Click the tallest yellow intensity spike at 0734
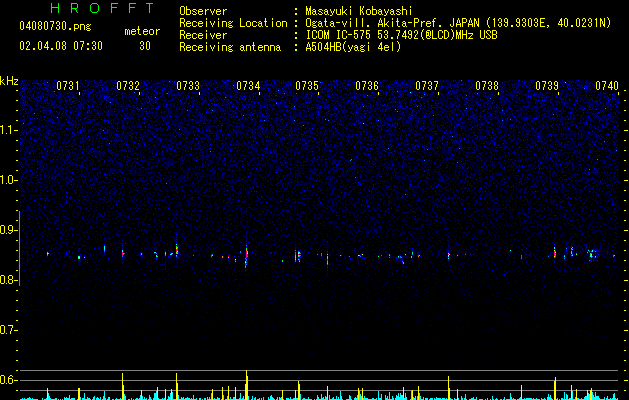The height and width of the screenshot is (400, 629). 247,385
